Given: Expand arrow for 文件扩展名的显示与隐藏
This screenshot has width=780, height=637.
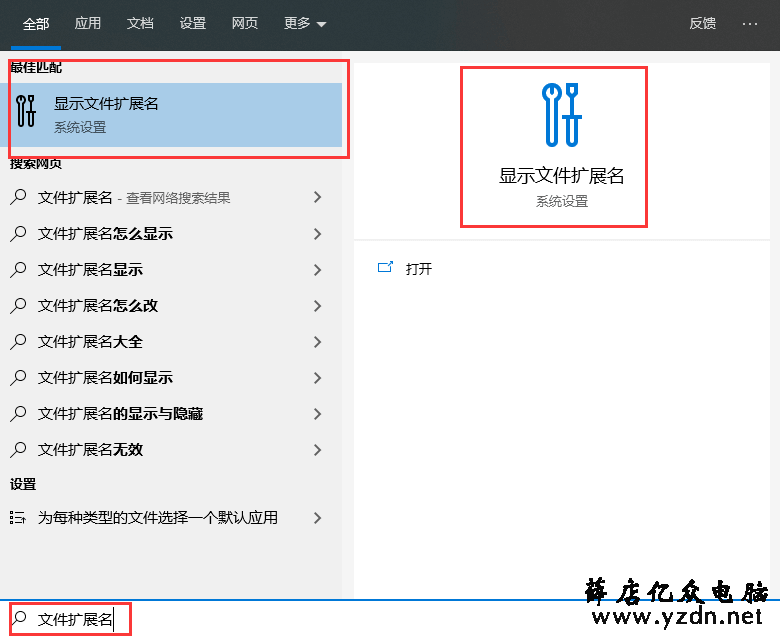Looking at the screenshot, I should tap(317, 414).
